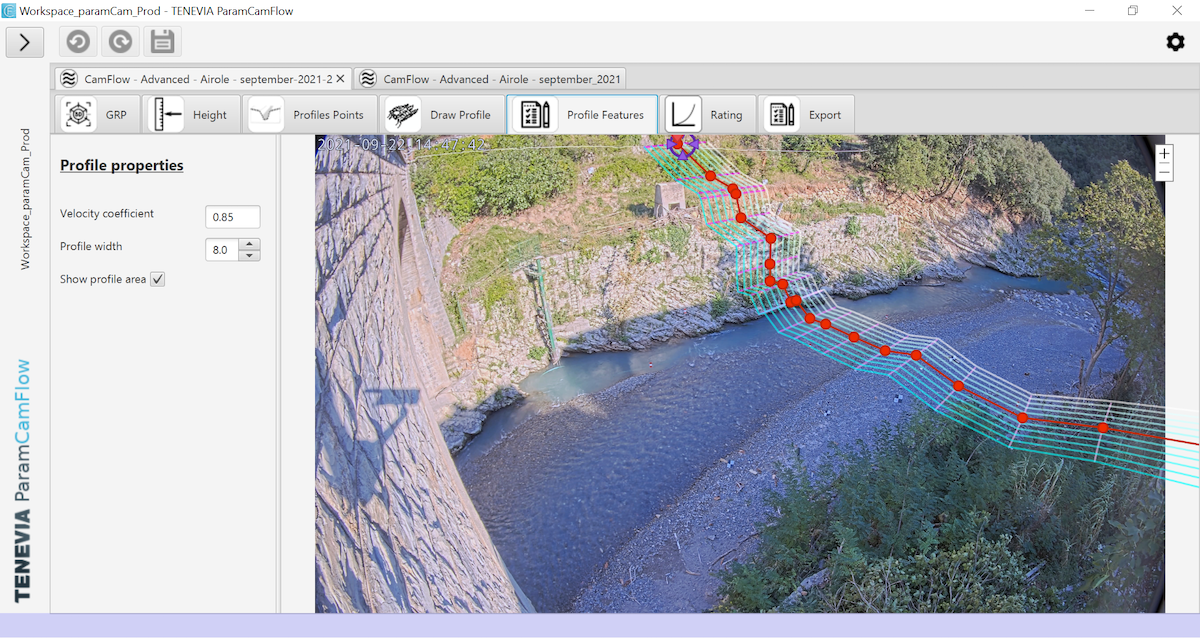Click the Profile properties heading

tap(122, 165)
